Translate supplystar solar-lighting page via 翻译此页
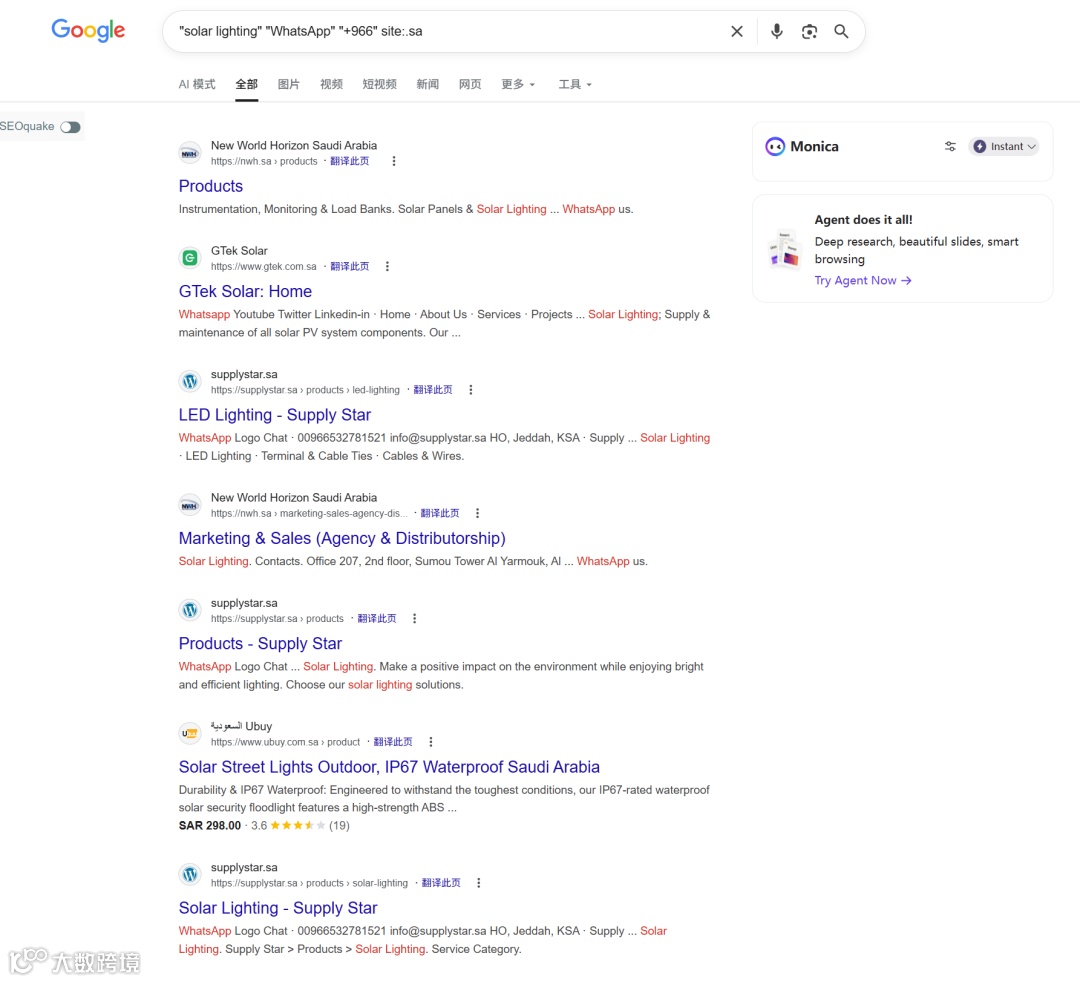 pos(441,883)
